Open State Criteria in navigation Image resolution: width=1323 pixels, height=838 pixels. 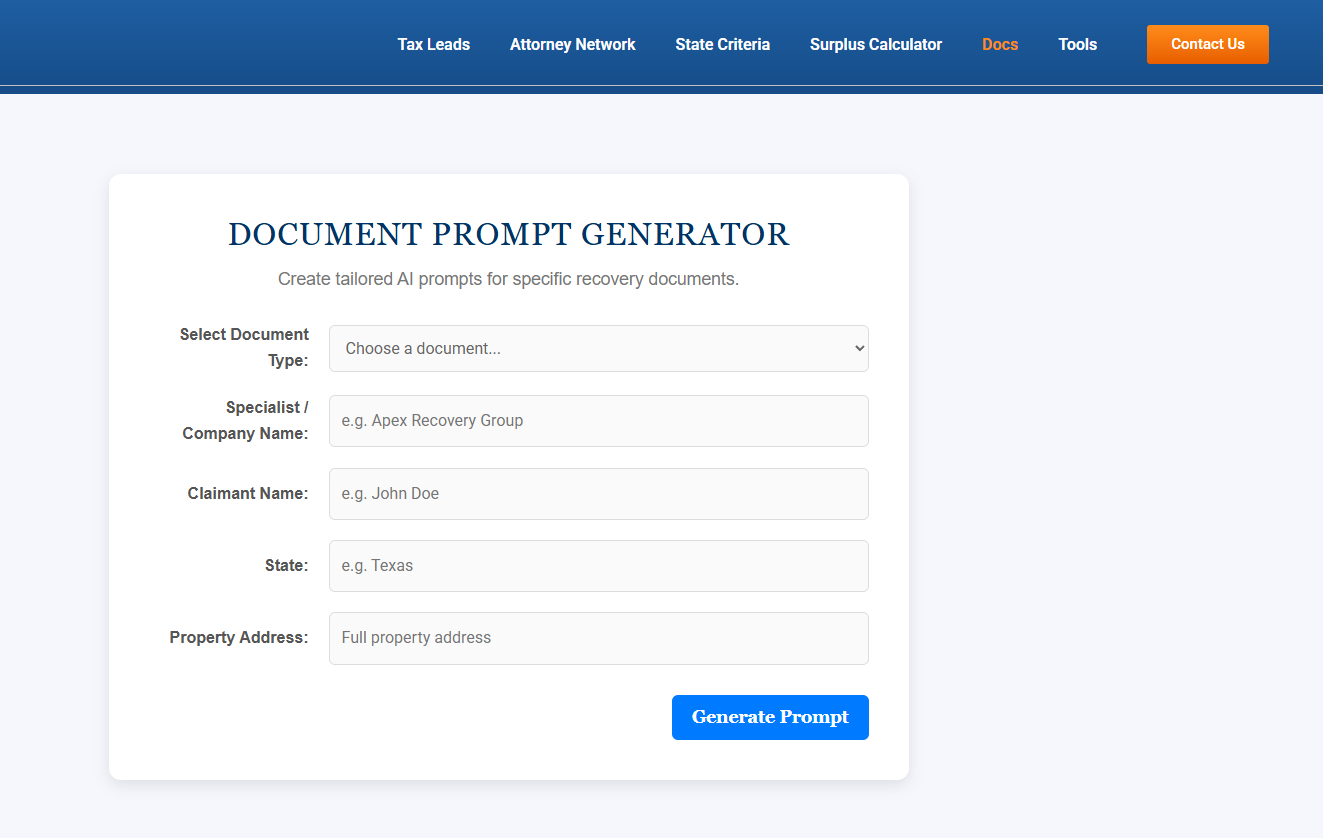click(722, 44)
